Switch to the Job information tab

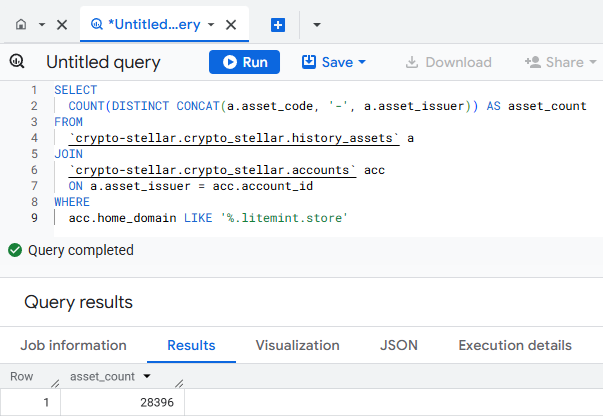pyautogui.click(x=73, y=345)
